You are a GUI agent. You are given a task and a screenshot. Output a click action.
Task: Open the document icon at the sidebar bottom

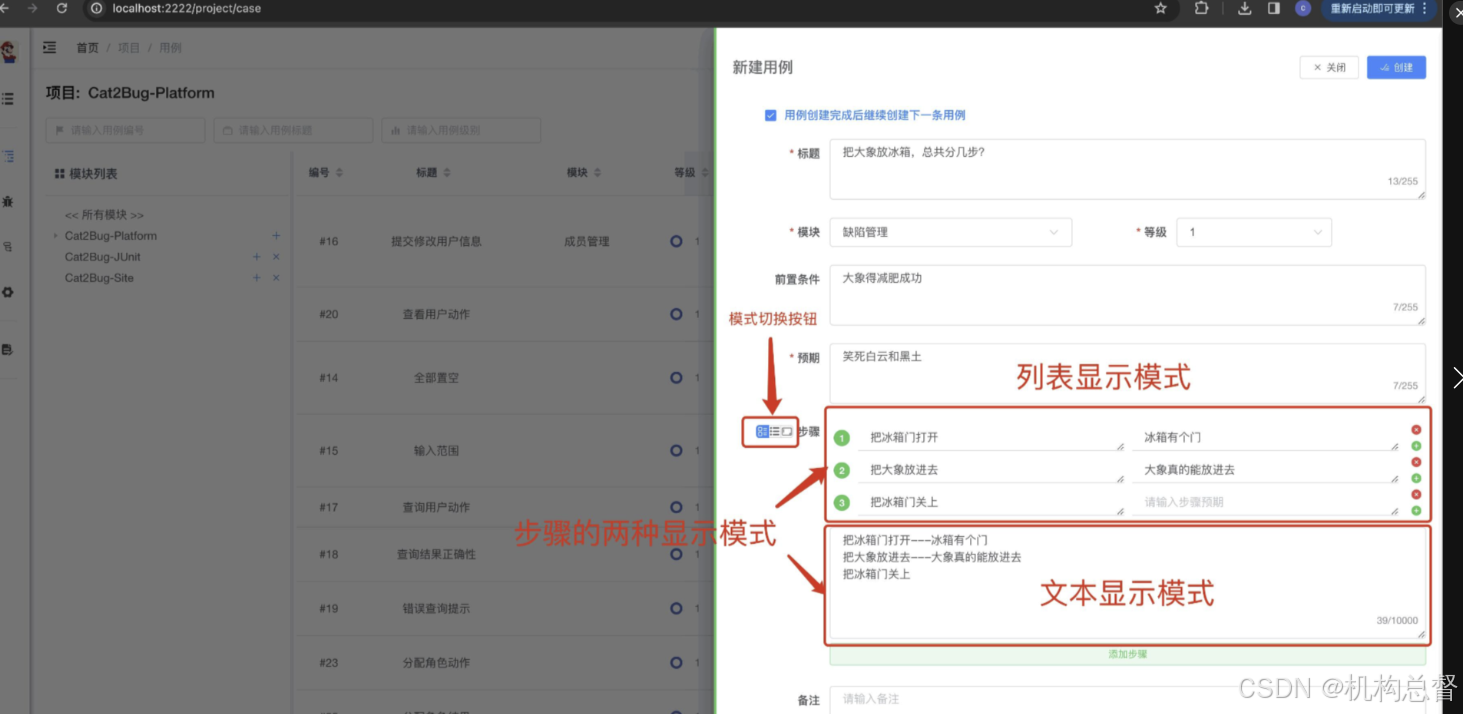pyautogui.click(x=8, y=350)
